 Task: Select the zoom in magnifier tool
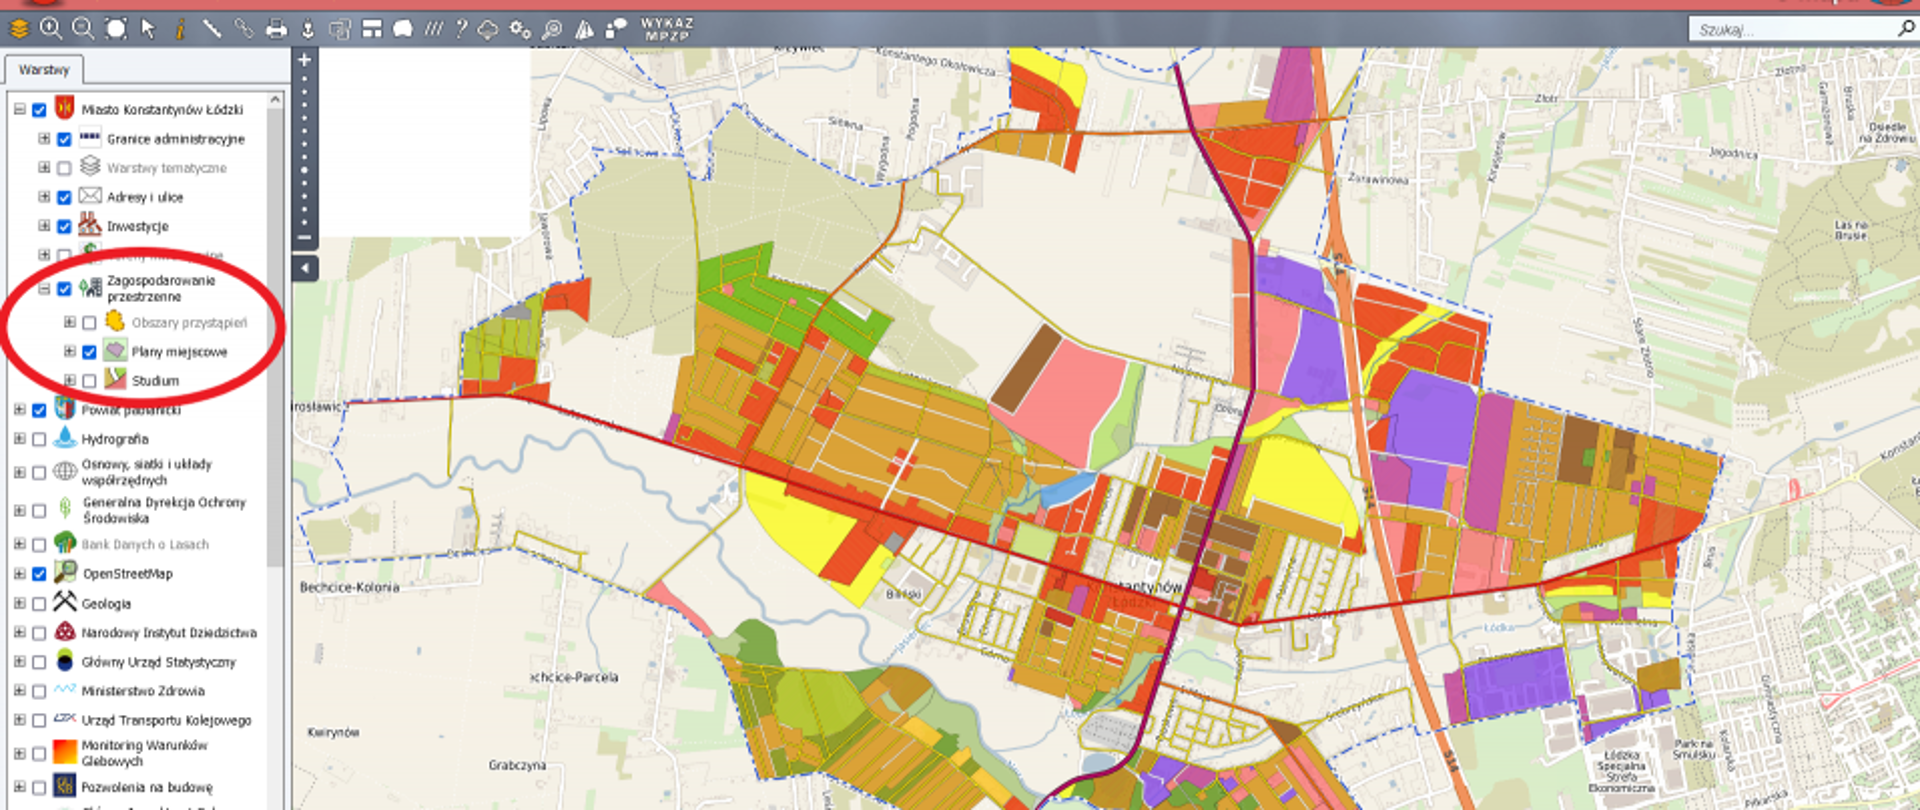point(50,29)
